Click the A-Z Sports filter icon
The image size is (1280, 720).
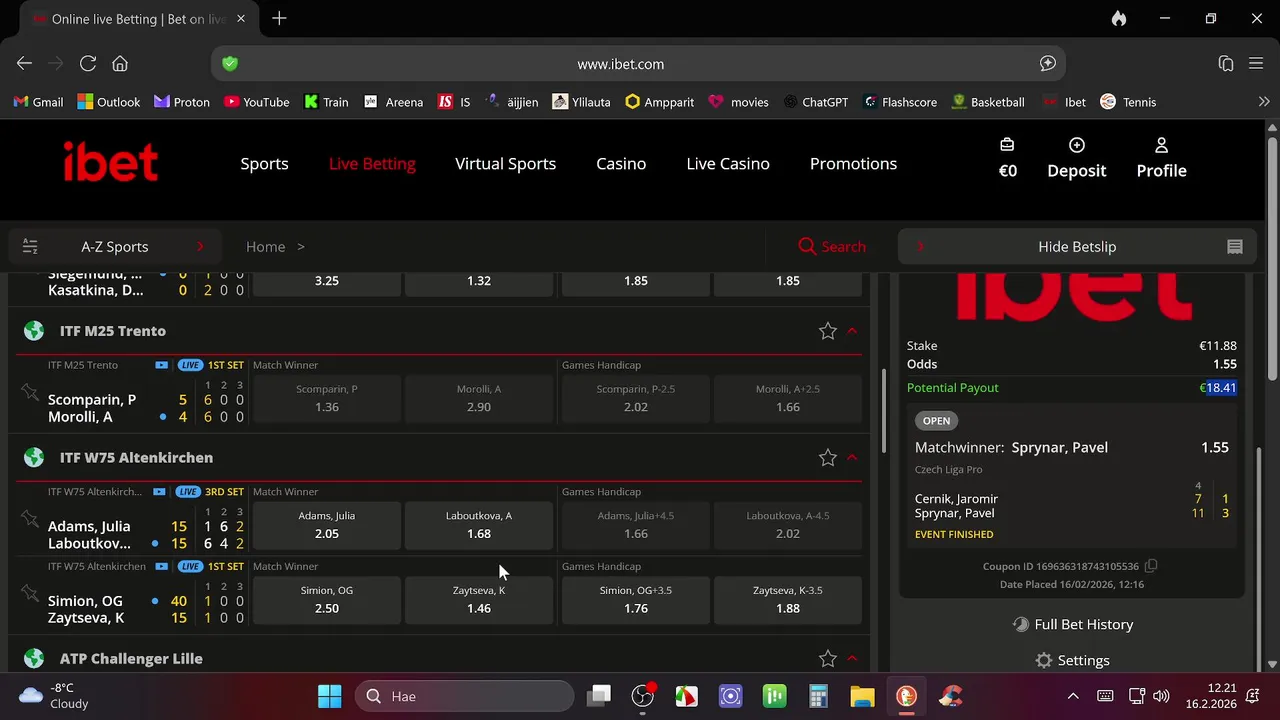coord(30,246)
